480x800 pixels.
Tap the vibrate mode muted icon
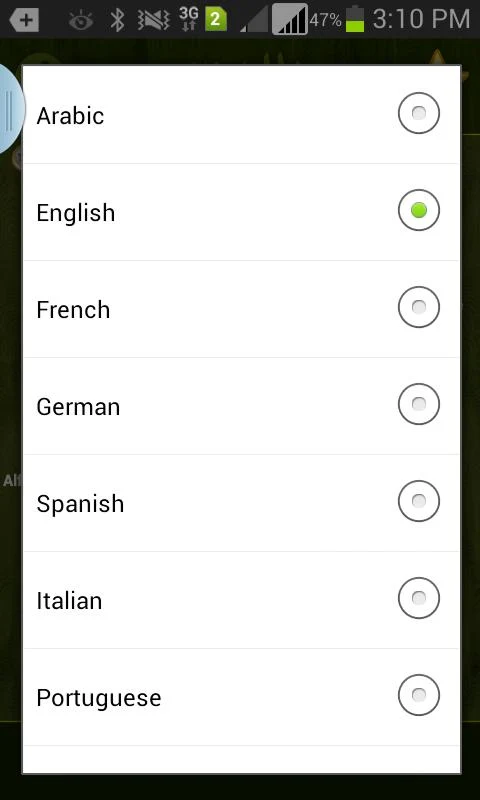click(x=154, y=20)
